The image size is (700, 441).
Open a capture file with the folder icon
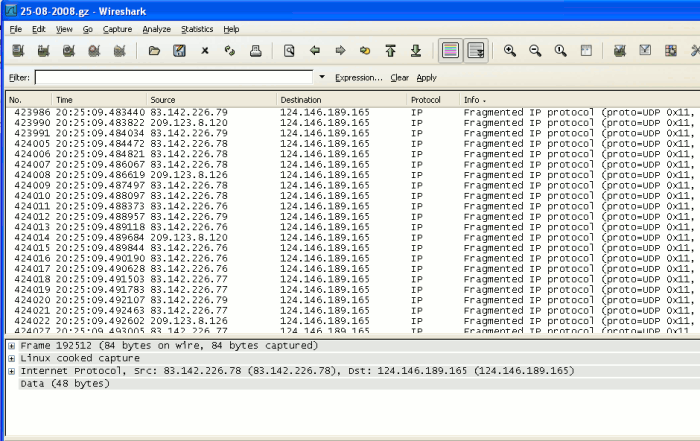tap(154, 50)
